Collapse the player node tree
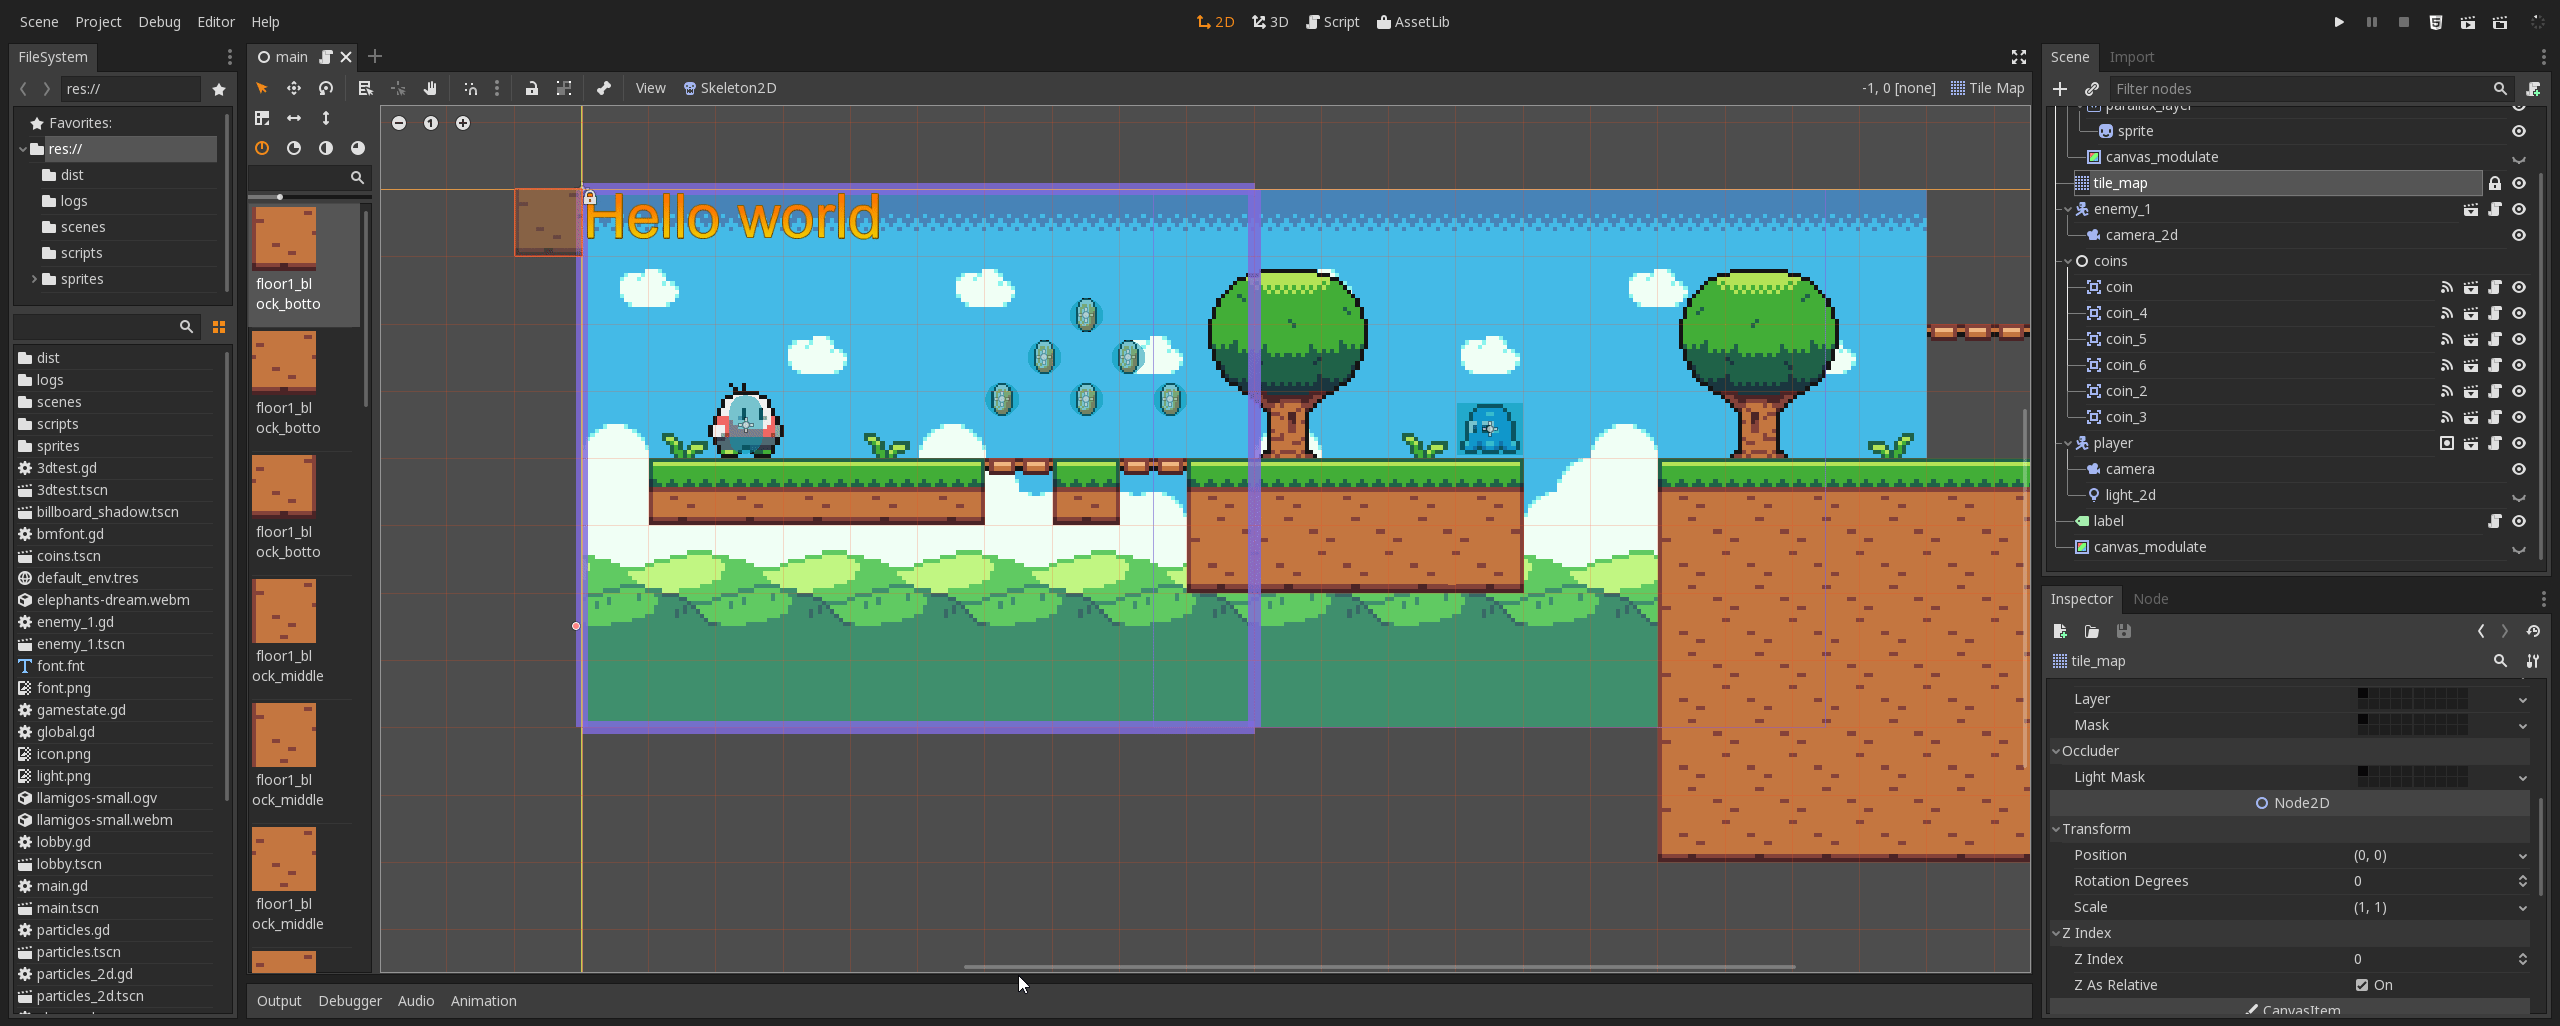 (2069, 443)
